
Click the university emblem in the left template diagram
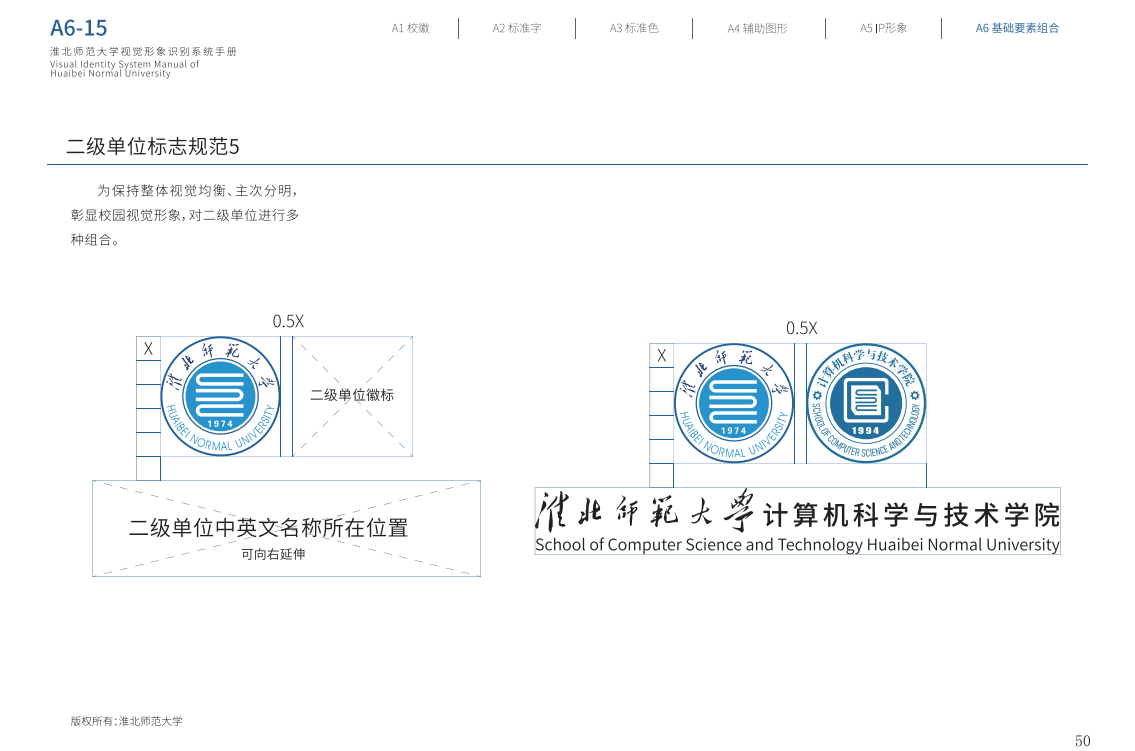coord(220,396)
